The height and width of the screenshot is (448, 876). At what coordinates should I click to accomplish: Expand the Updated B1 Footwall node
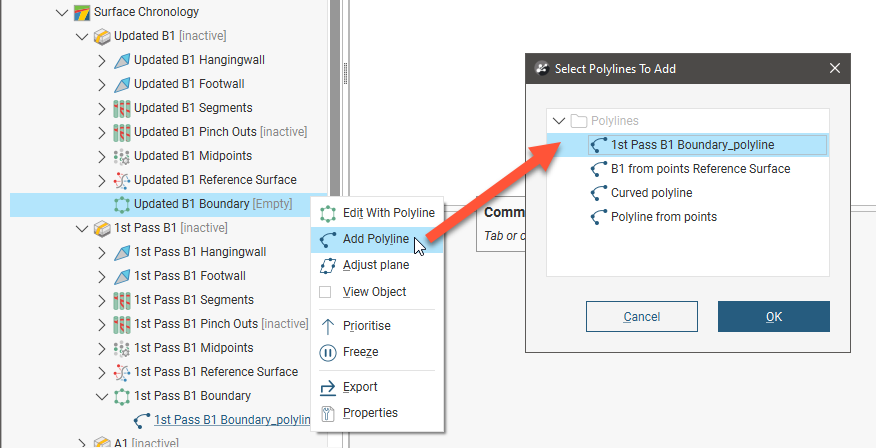pos(102,84)
